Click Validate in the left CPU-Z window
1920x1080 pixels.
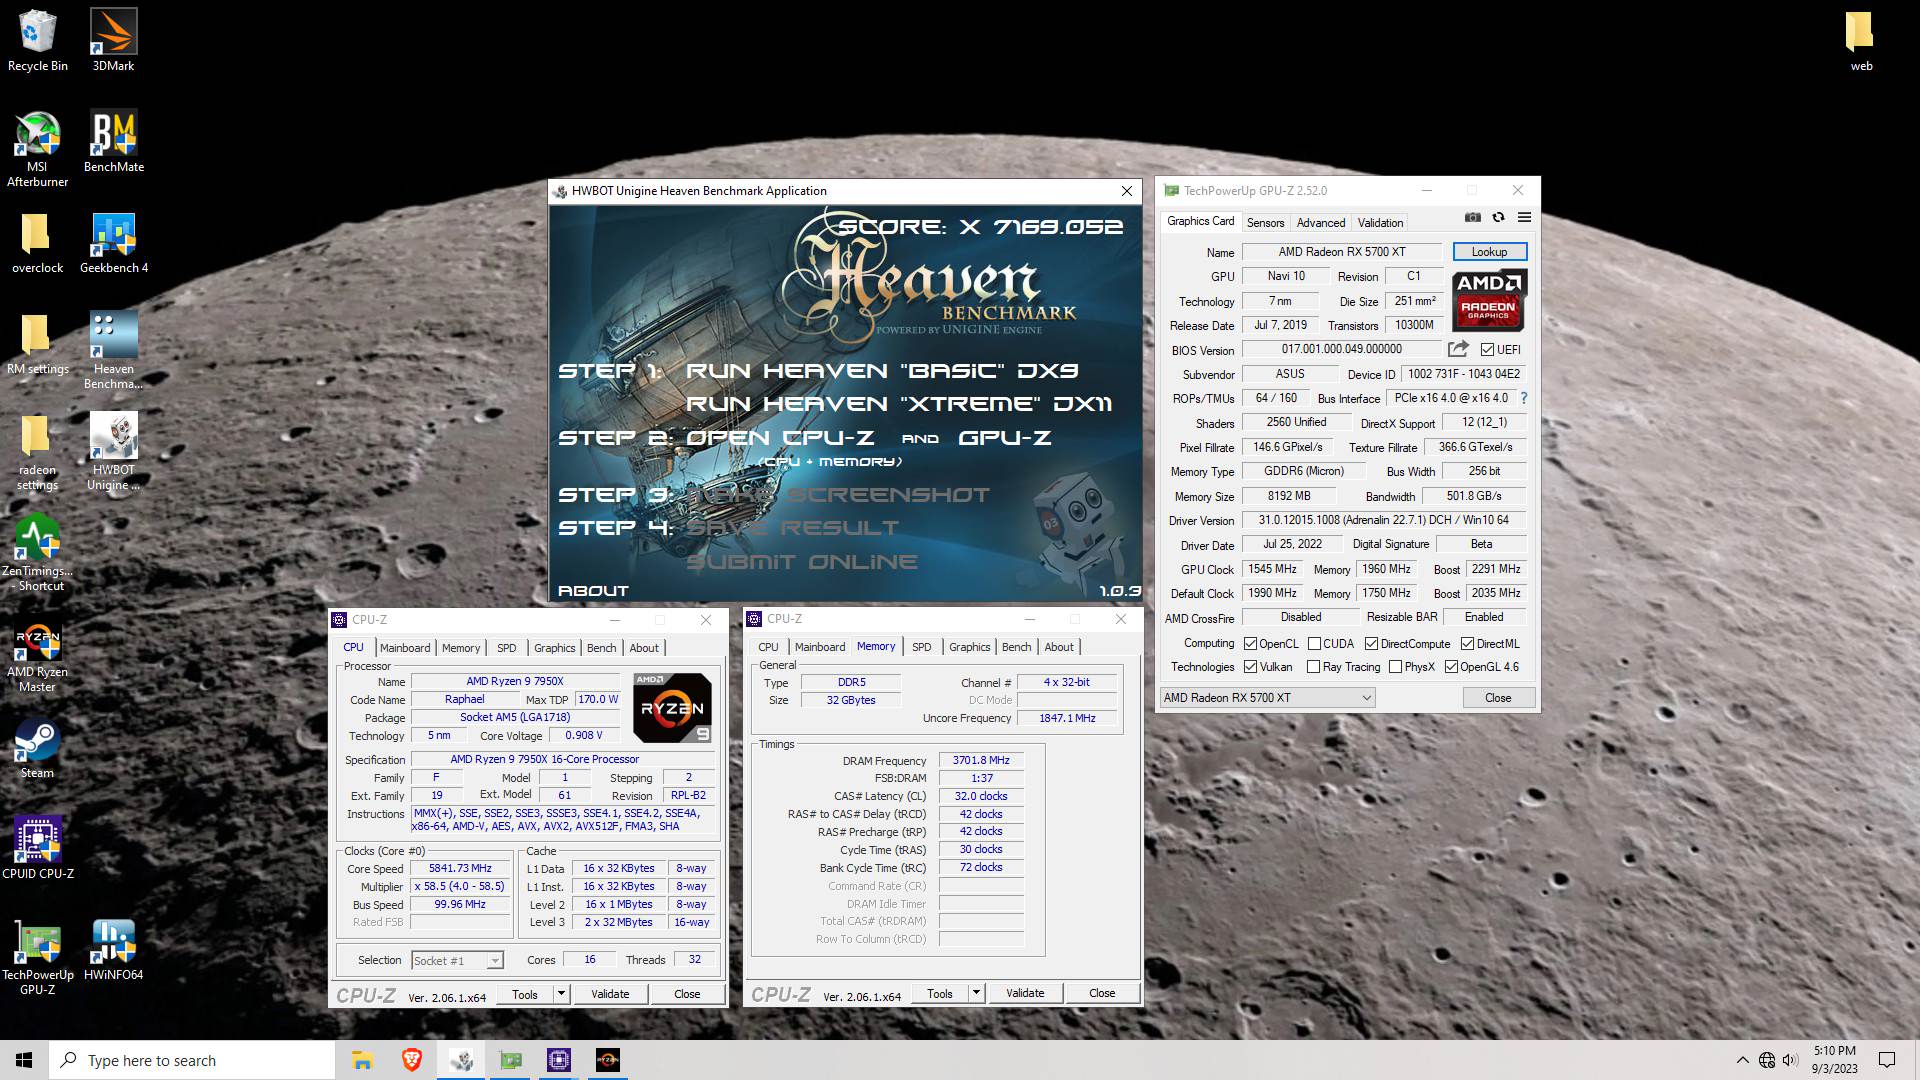(610, 994)
